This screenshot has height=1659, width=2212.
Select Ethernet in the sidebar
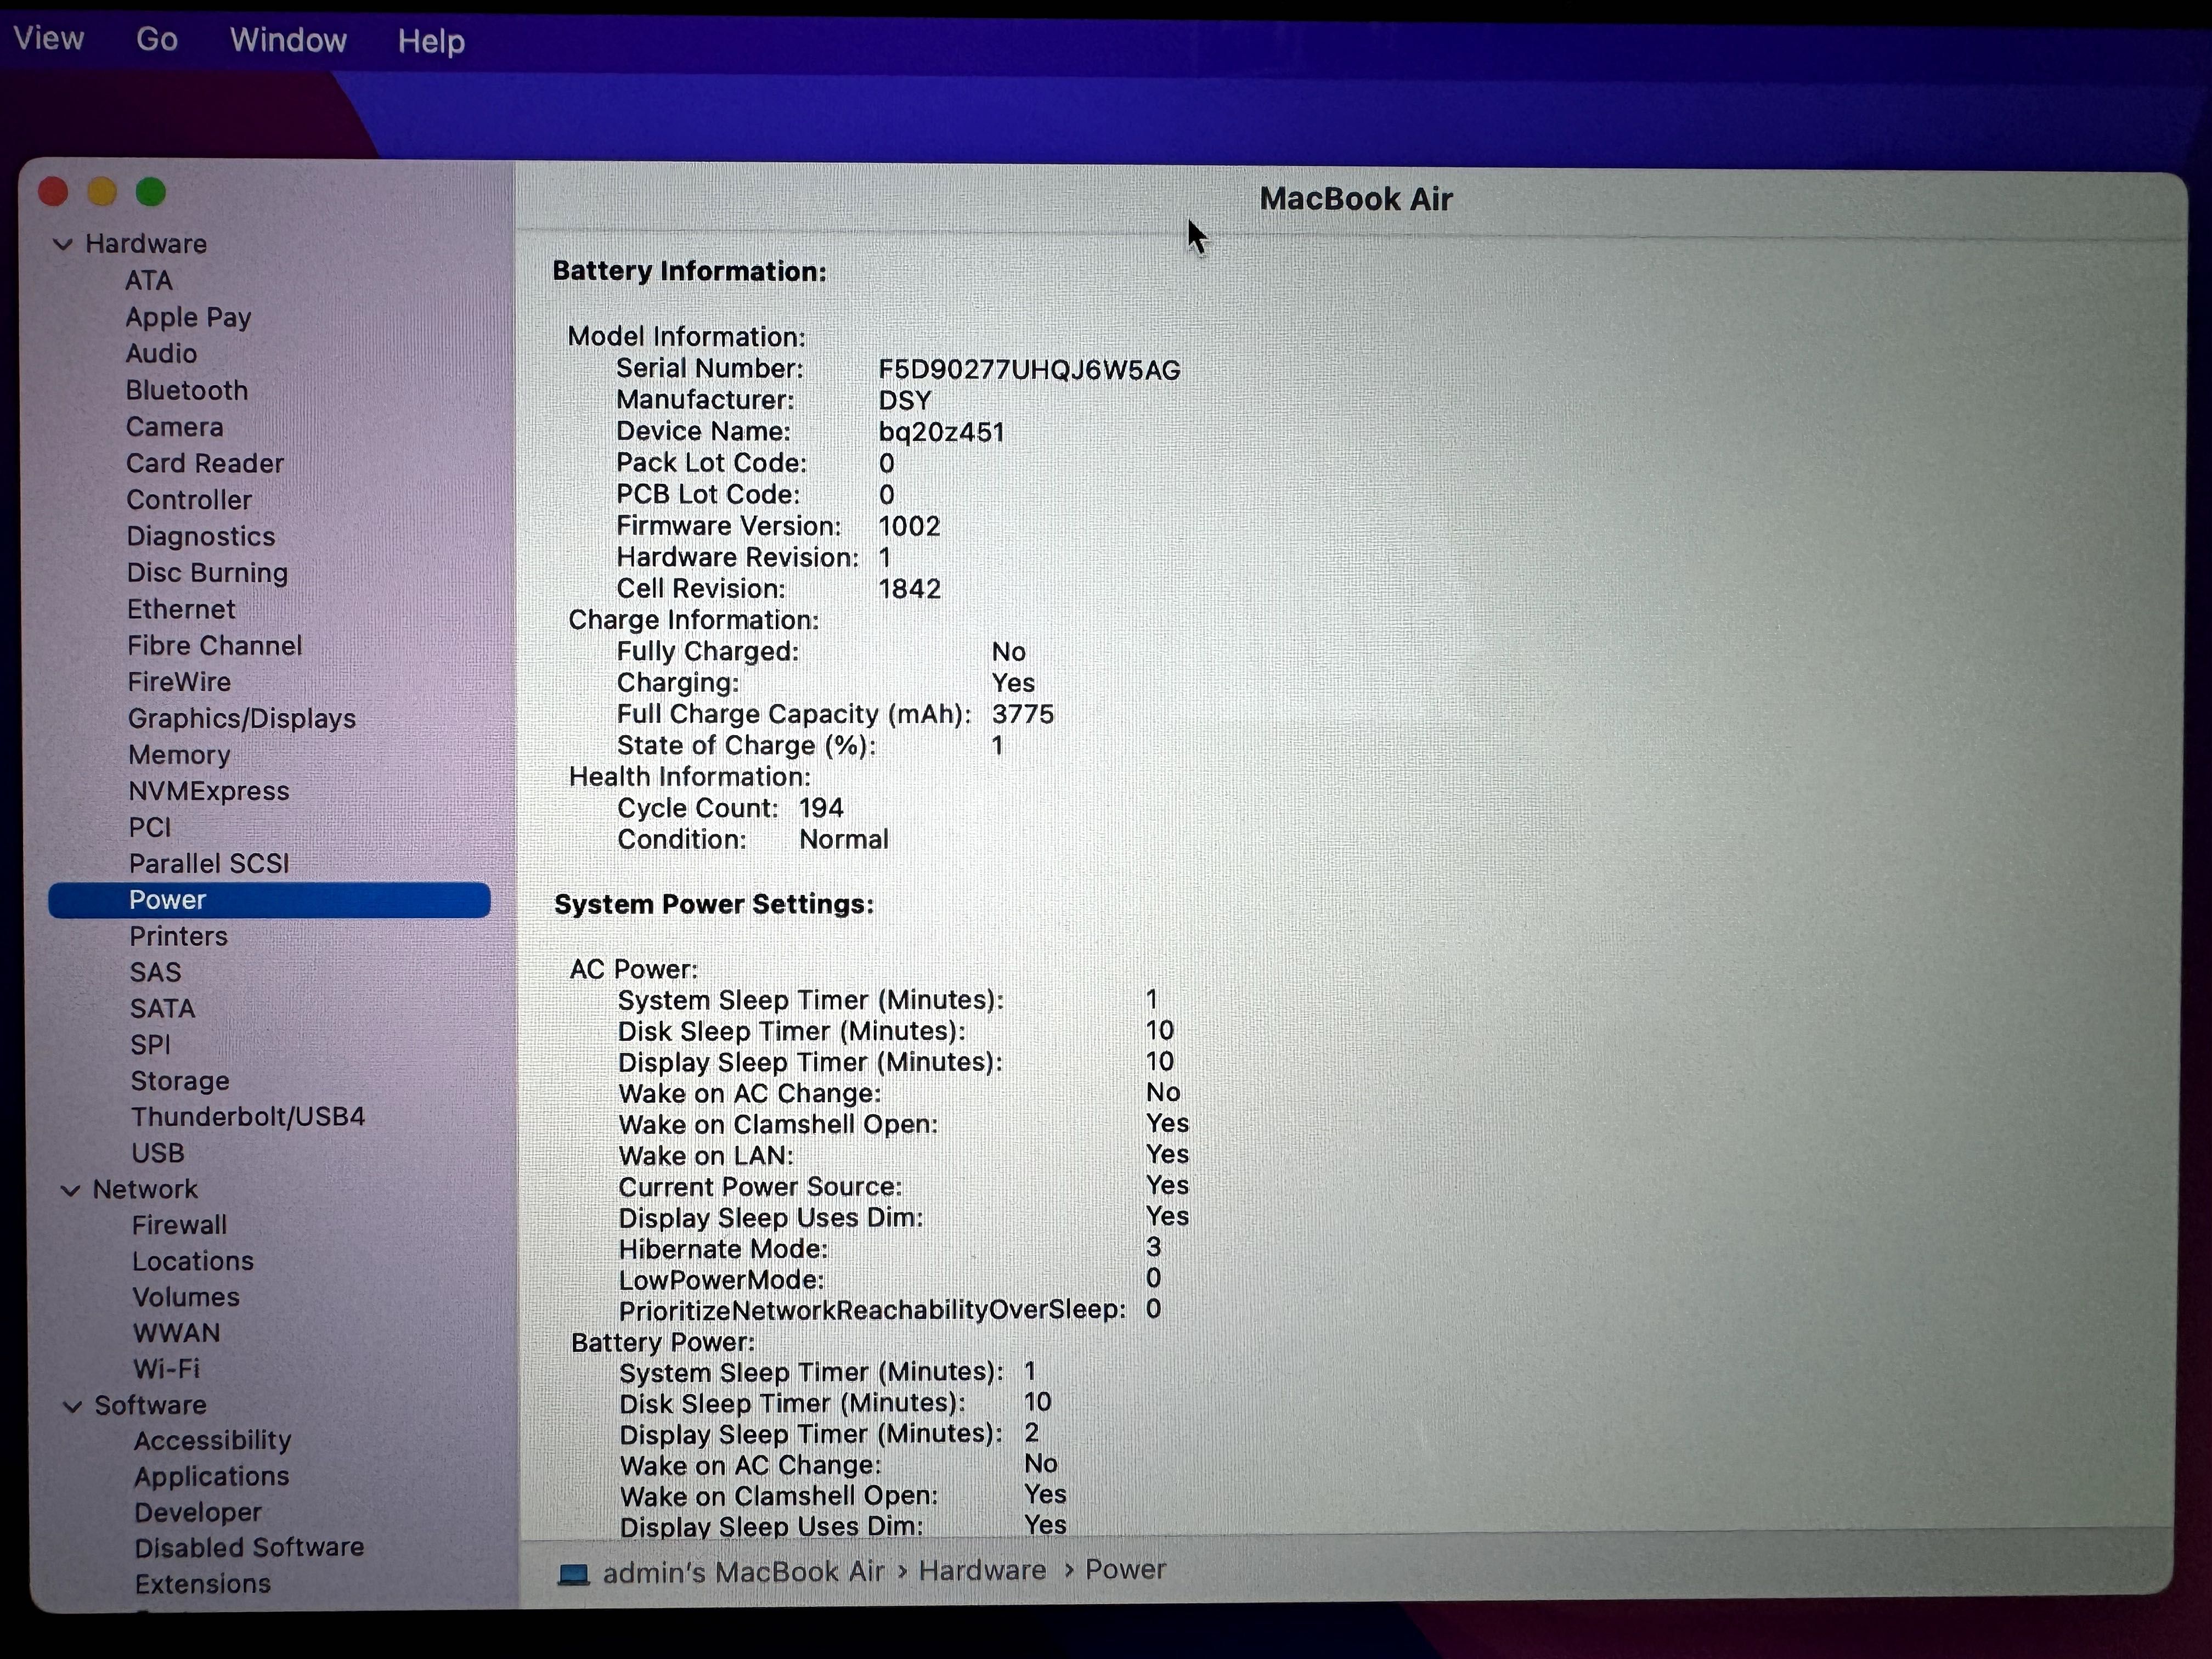tap(181, 609)
